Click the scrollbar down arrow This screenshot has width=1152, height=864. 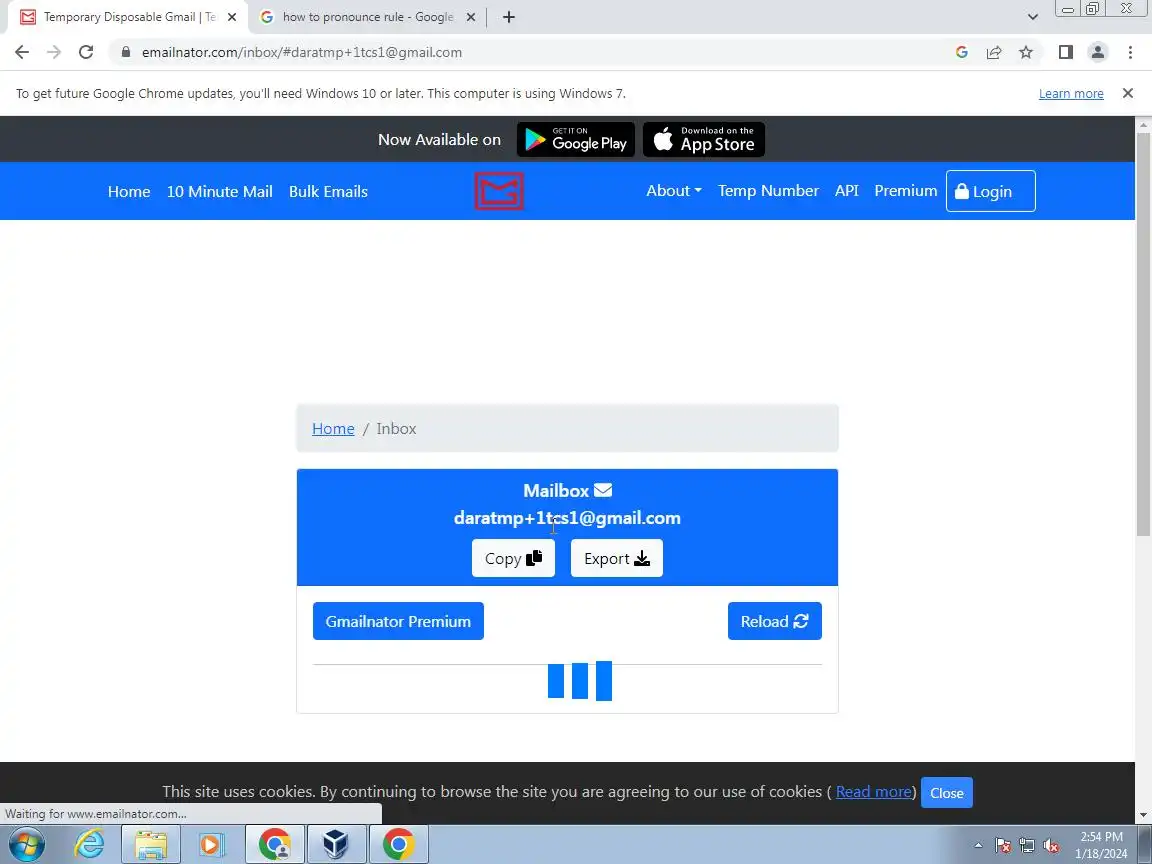[x=1143, y=815]
